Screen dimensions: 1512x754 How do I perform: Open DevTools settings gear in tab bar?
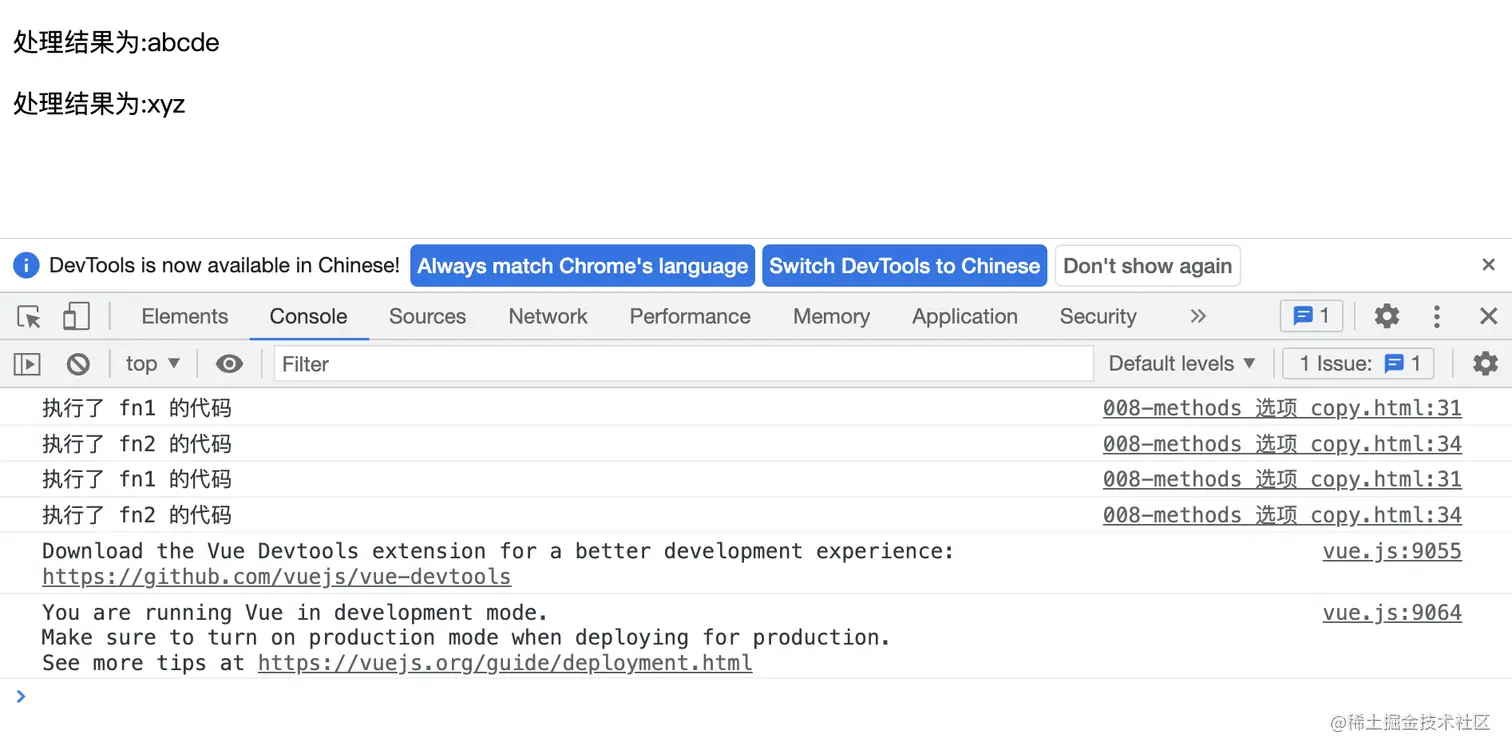[1387, 317]
